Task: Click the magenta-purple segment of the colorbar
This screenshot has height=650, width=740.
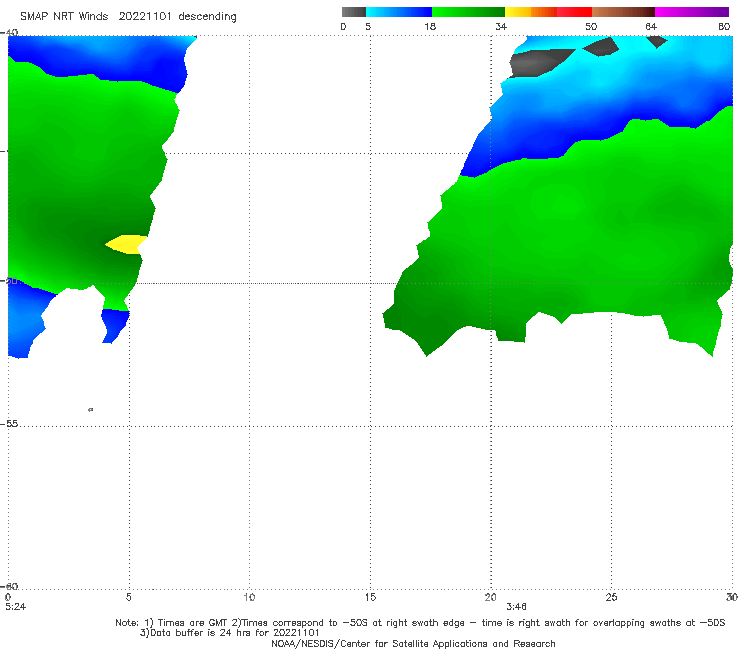Action: coord(692,12)
